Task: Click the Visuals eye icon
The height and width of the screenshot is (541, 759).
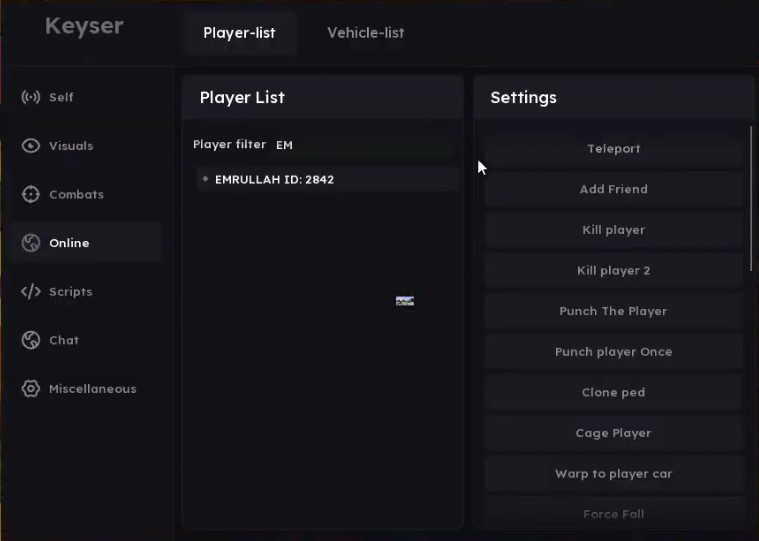Action: point(31,146)
